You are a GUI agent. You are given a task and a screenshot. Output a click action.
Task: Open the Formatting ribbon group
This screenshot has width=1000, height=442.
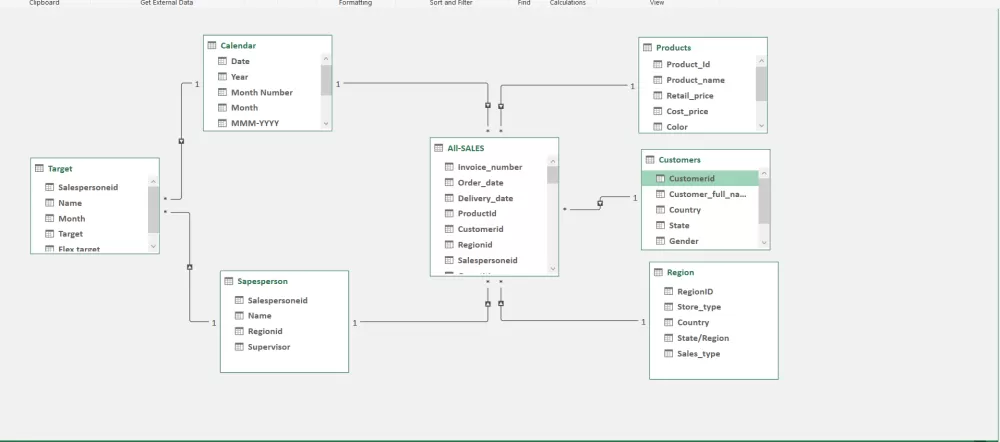pos(355,3)
